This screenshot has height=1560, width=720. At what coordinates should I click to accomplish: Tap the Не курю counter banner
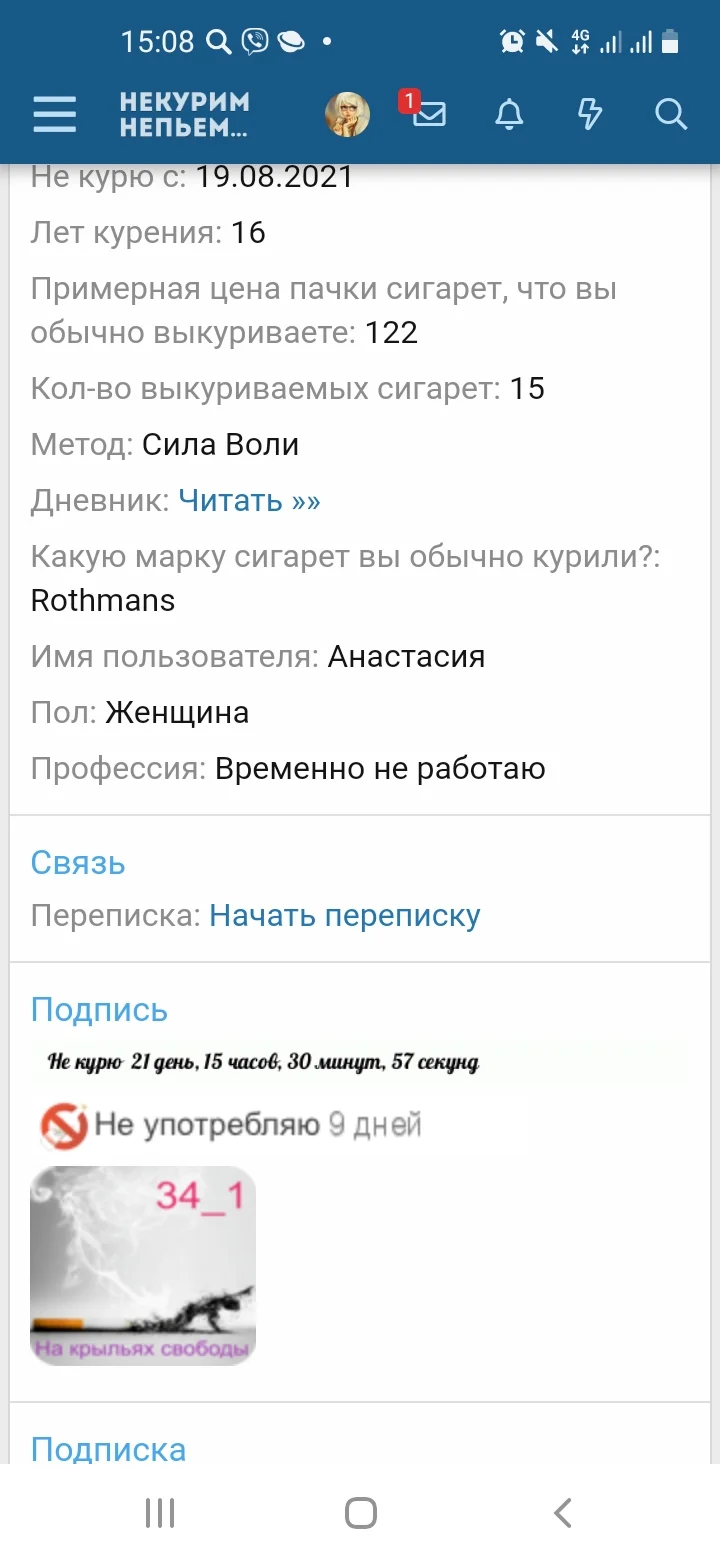pyautogui.click(x=256, y=1064)
